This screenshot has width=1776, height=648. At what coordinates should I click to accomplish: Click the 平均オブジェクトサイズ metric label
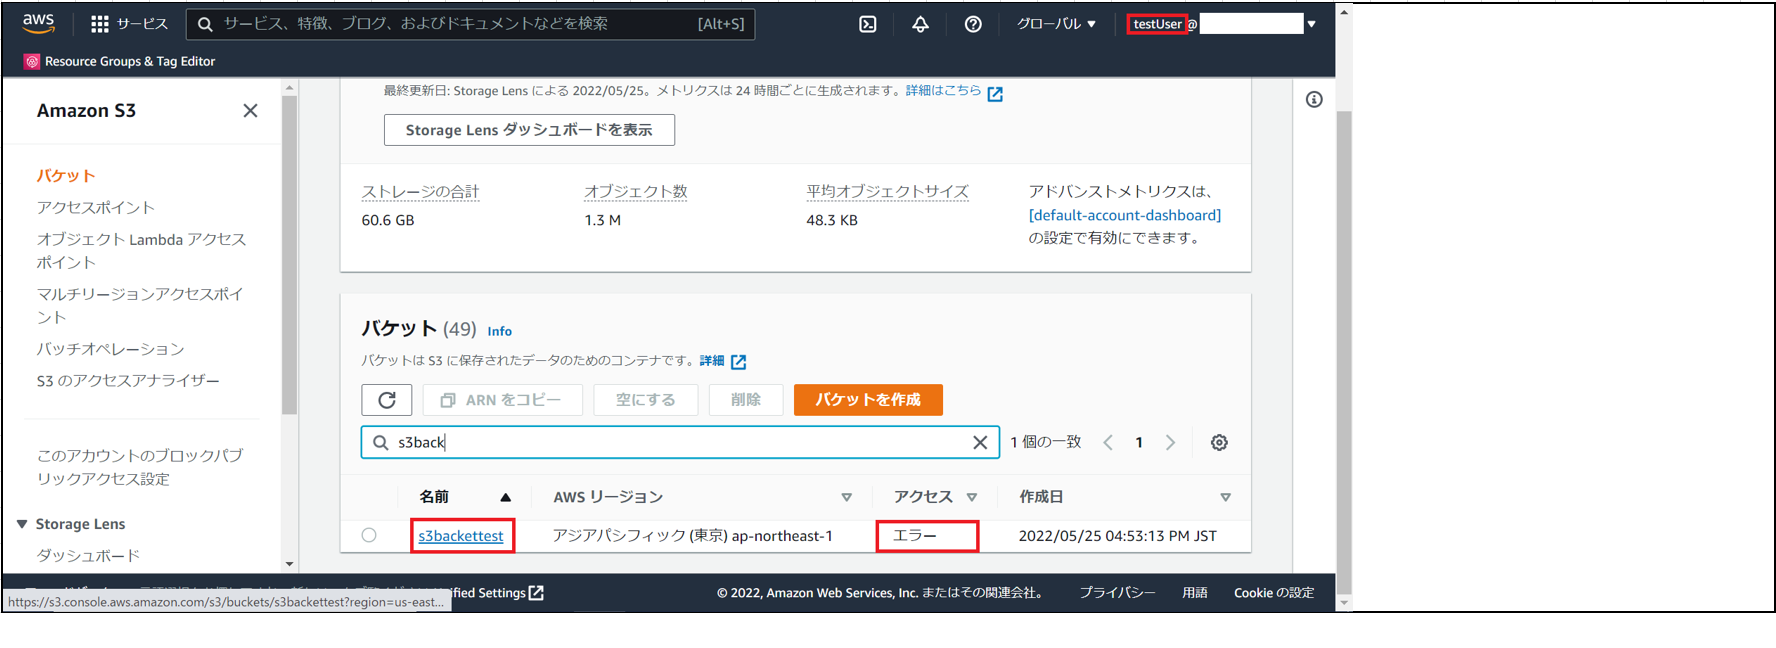(888, 192)
